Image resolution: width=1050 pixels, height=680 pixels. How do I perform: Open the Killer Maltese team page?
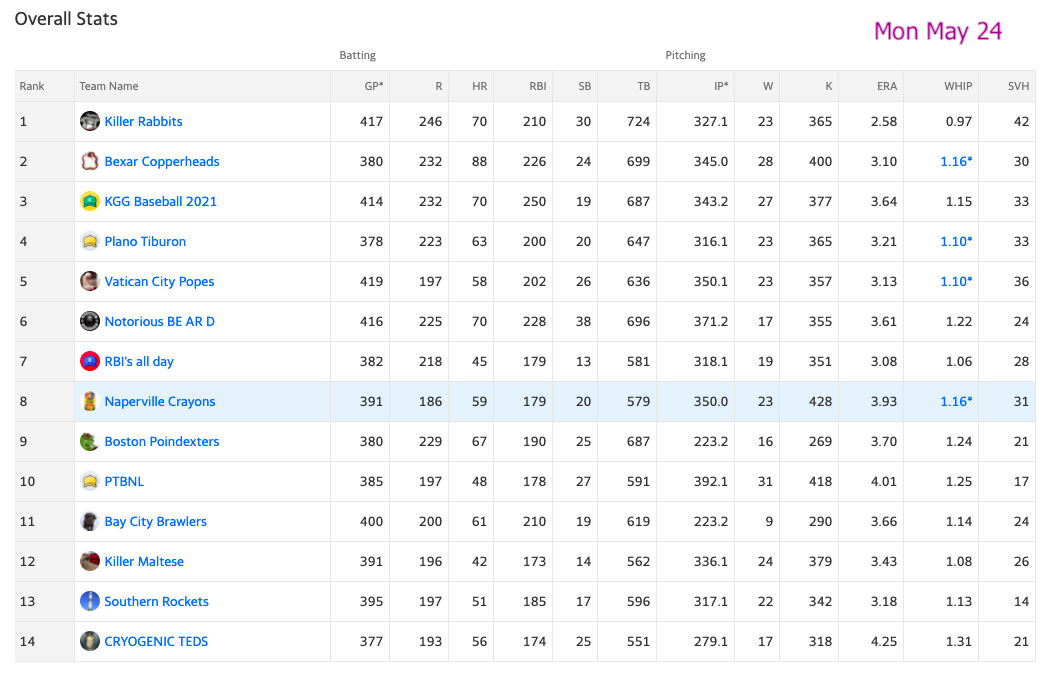144,561
